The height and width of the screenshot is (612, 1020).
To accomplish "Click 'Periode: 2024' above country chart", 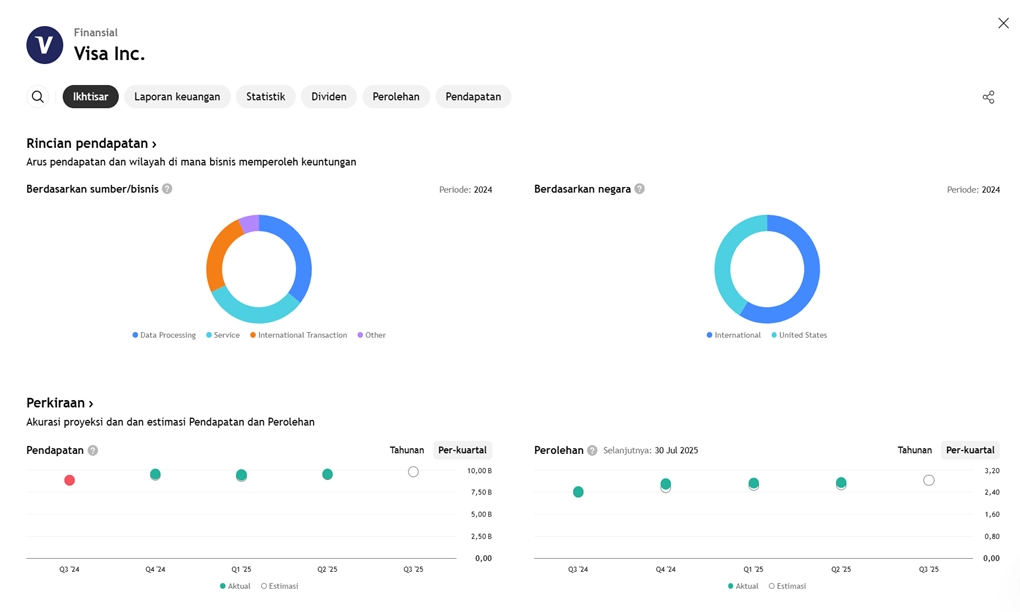I will (x=973, y=190).
